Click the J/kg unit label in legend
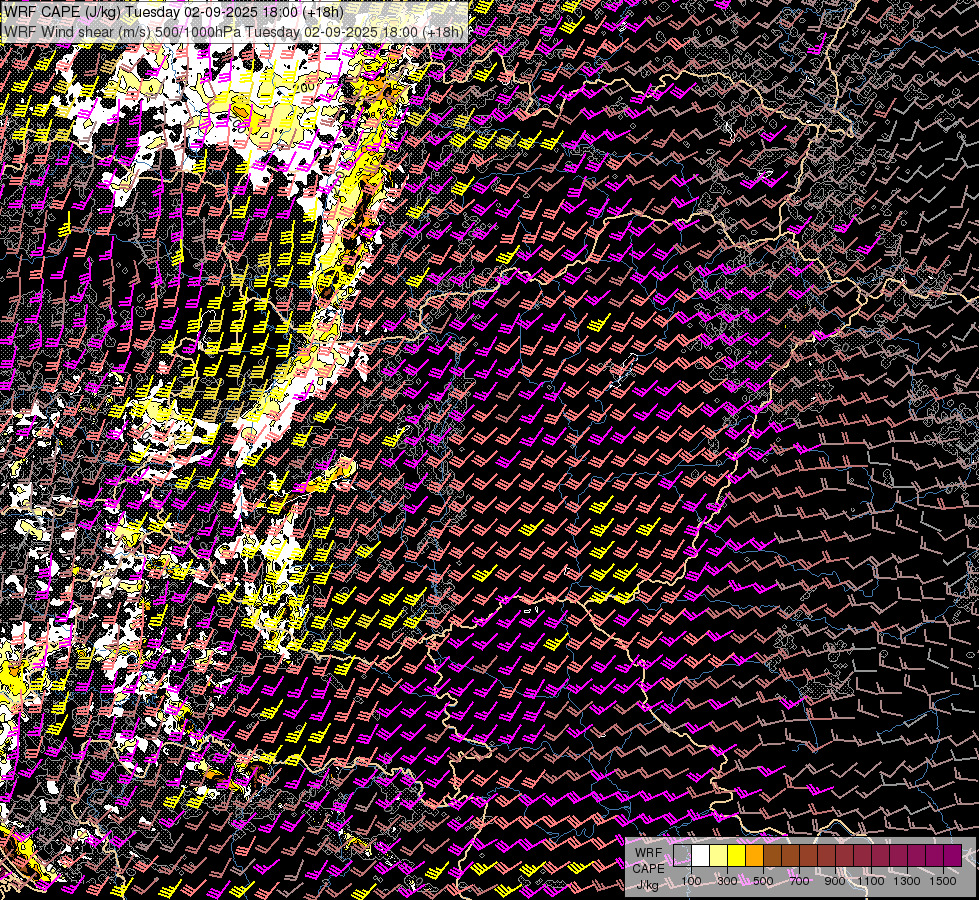 (647, 884)
